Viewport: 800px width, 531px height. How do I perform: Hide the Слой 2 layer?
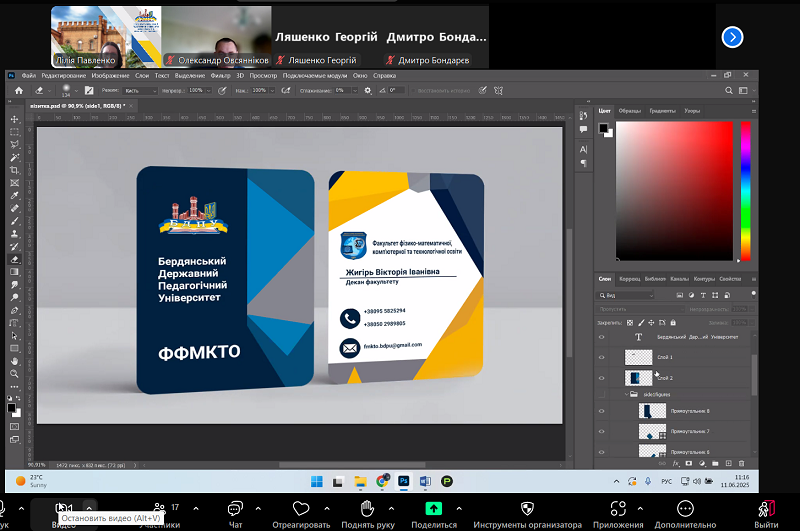pyautogui.click(x=601, y=378)
